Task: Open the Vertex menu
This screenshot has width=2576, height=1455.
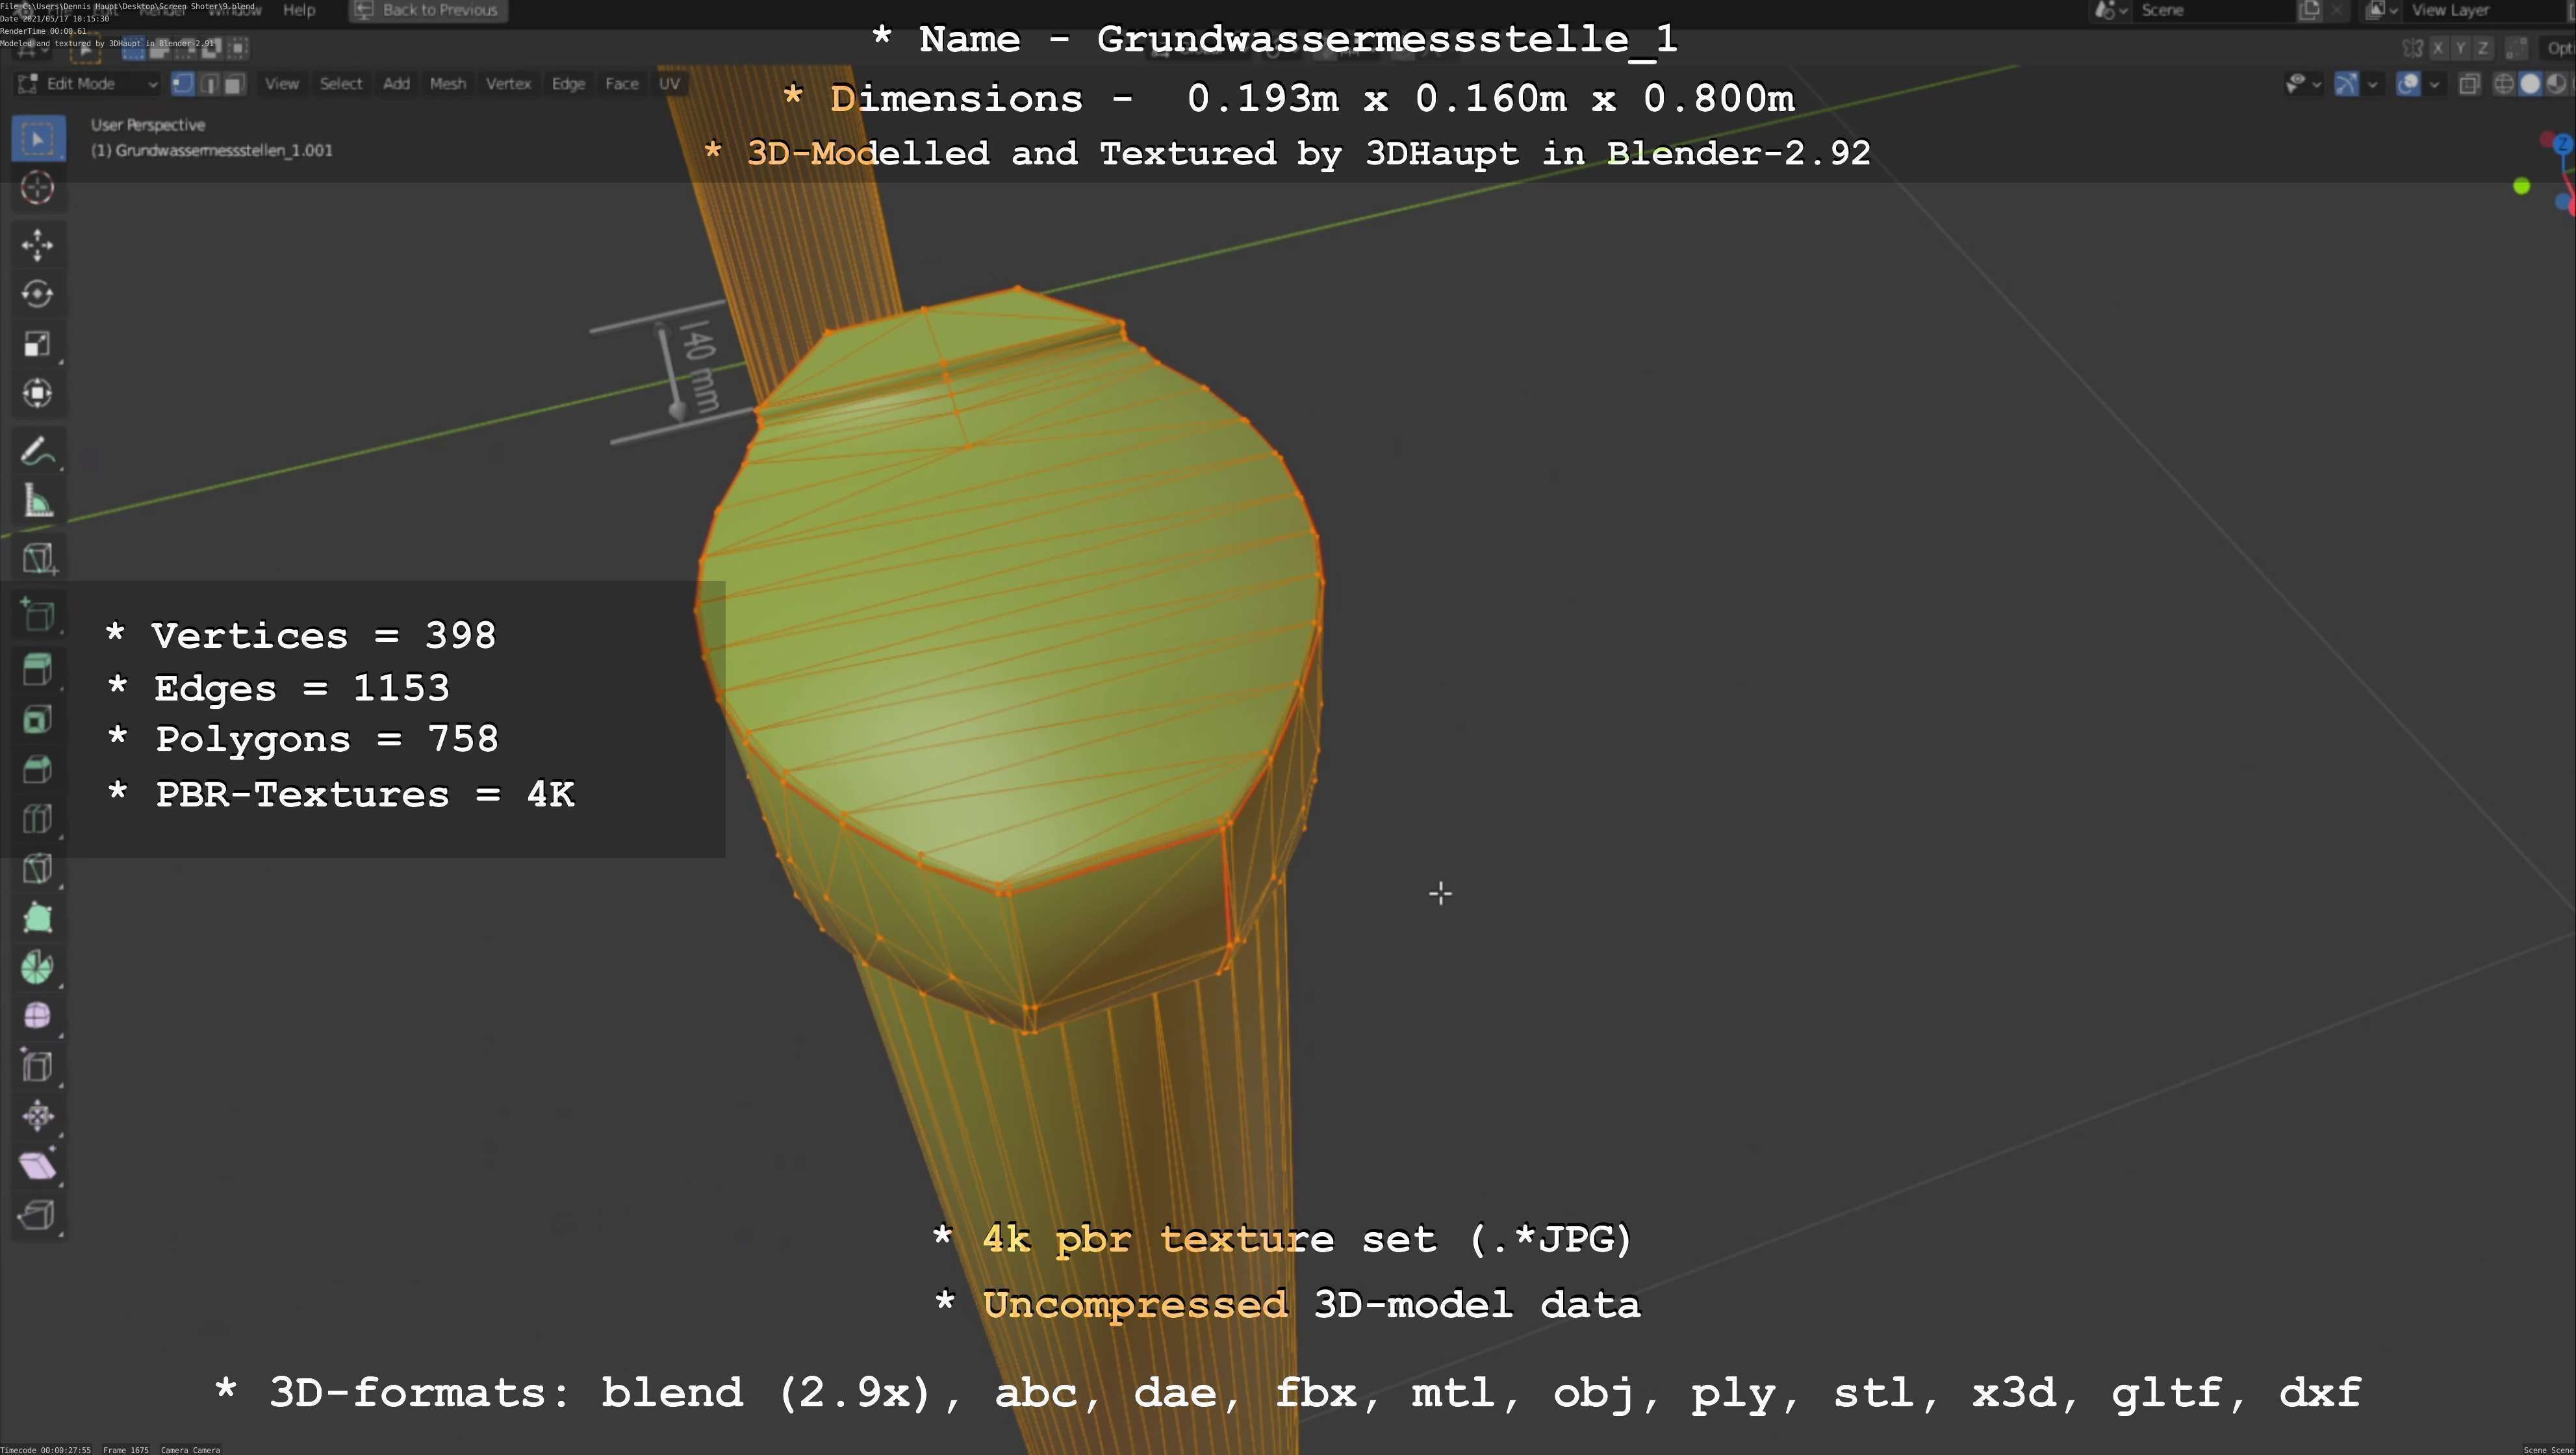Action: [x=508, y=84]
